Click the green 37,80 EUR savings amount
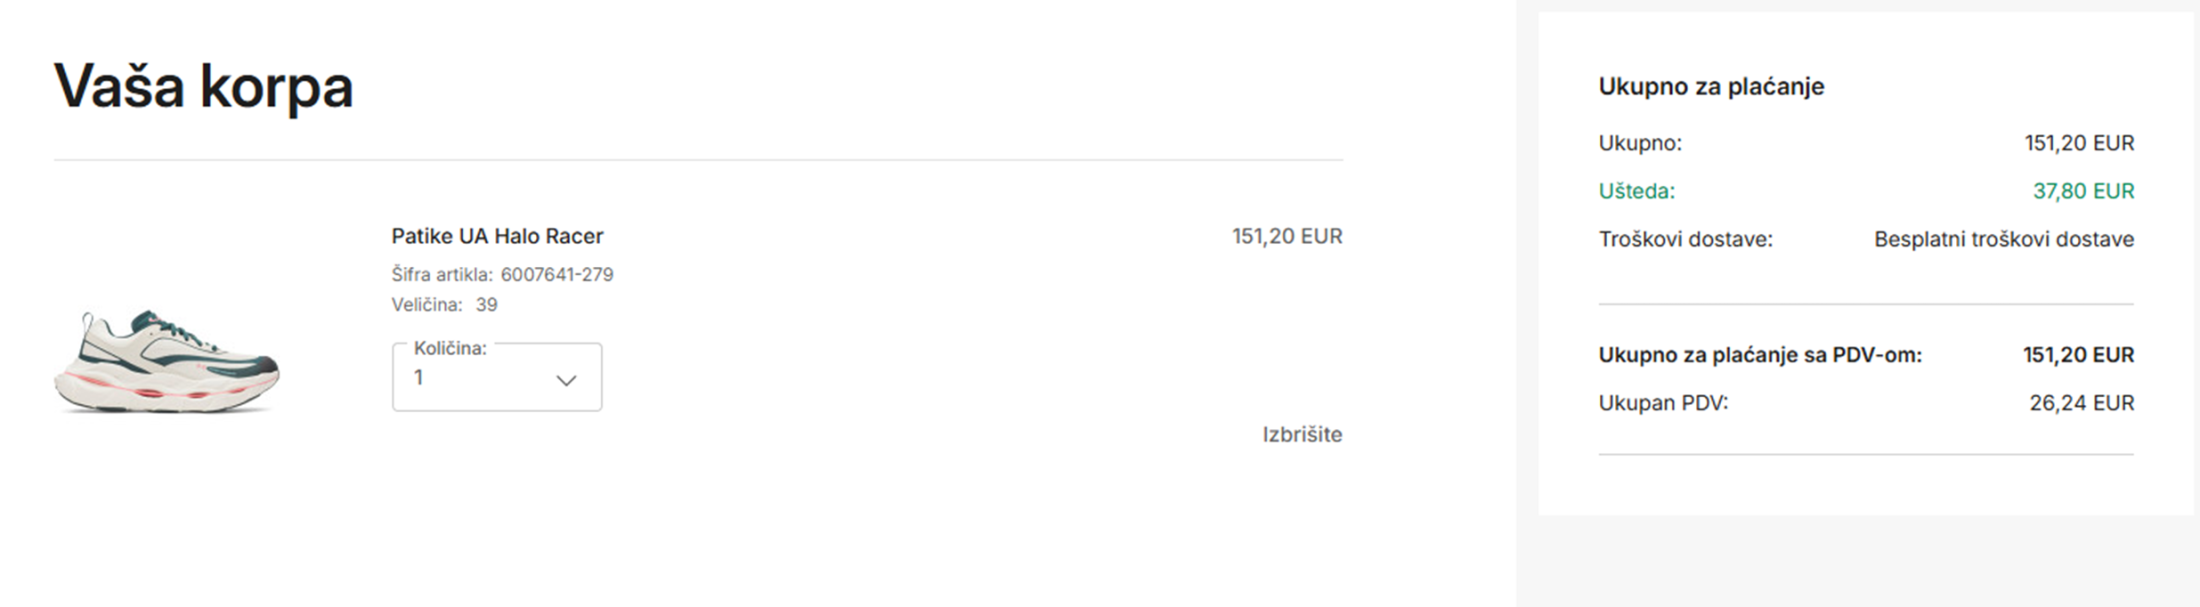 2083,191
